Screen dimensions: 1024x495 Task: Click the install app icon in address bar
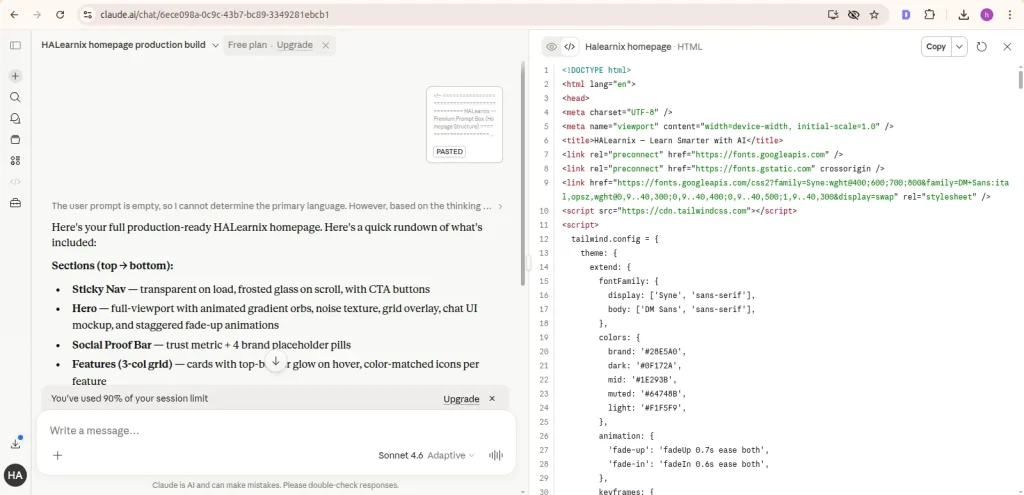click(x=833, y=14)
